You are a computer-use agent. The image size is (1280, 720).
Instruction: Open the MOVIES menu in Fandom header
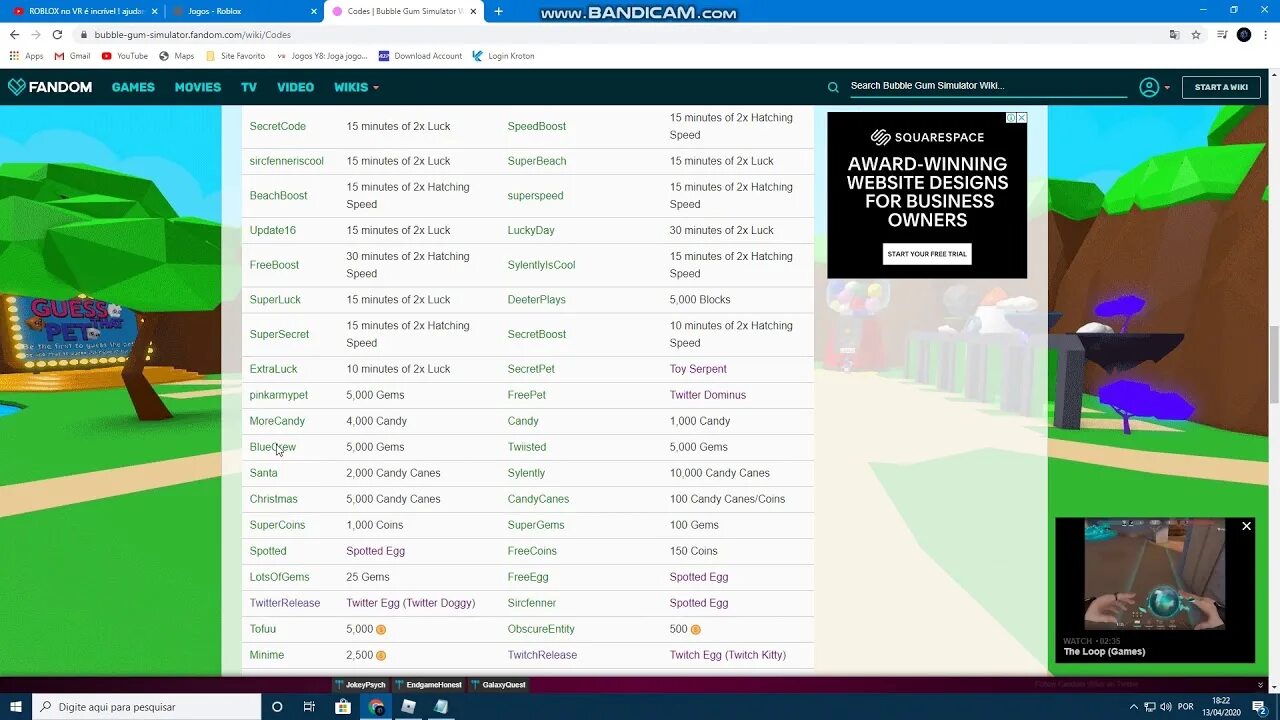coord(198,87)
